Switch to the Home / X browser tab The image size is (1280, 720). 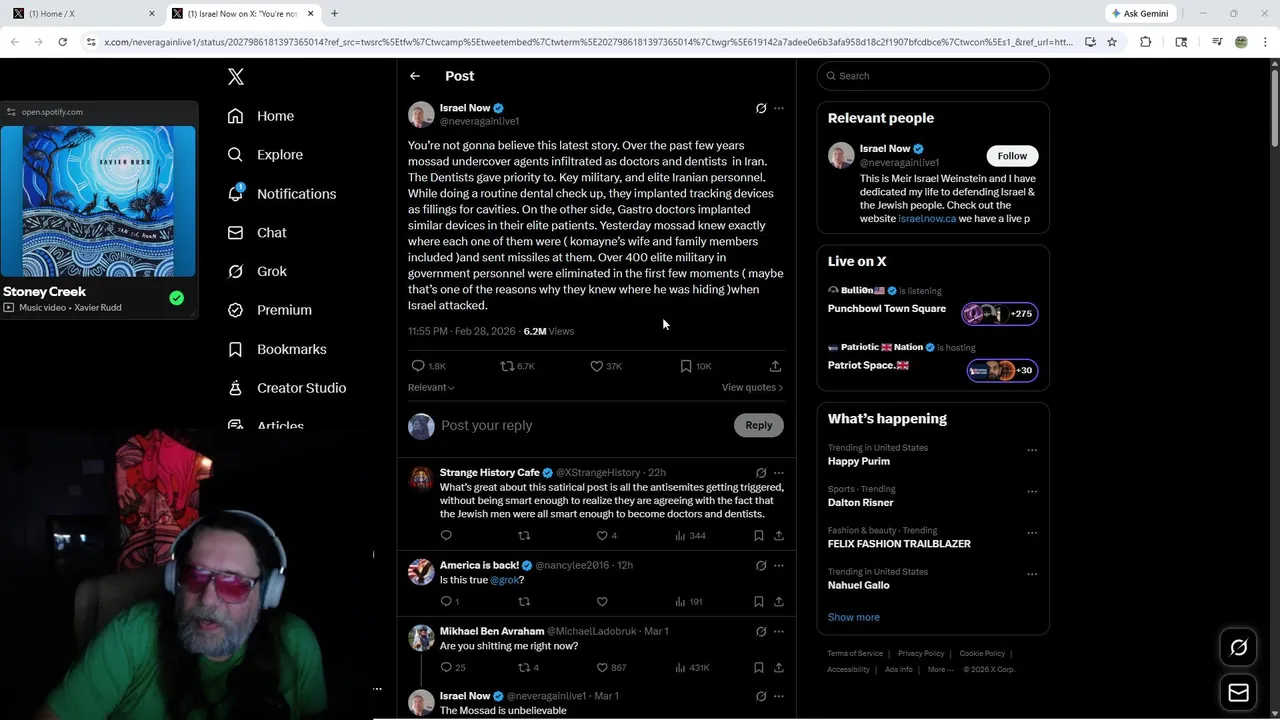click(x=84, y=13)
